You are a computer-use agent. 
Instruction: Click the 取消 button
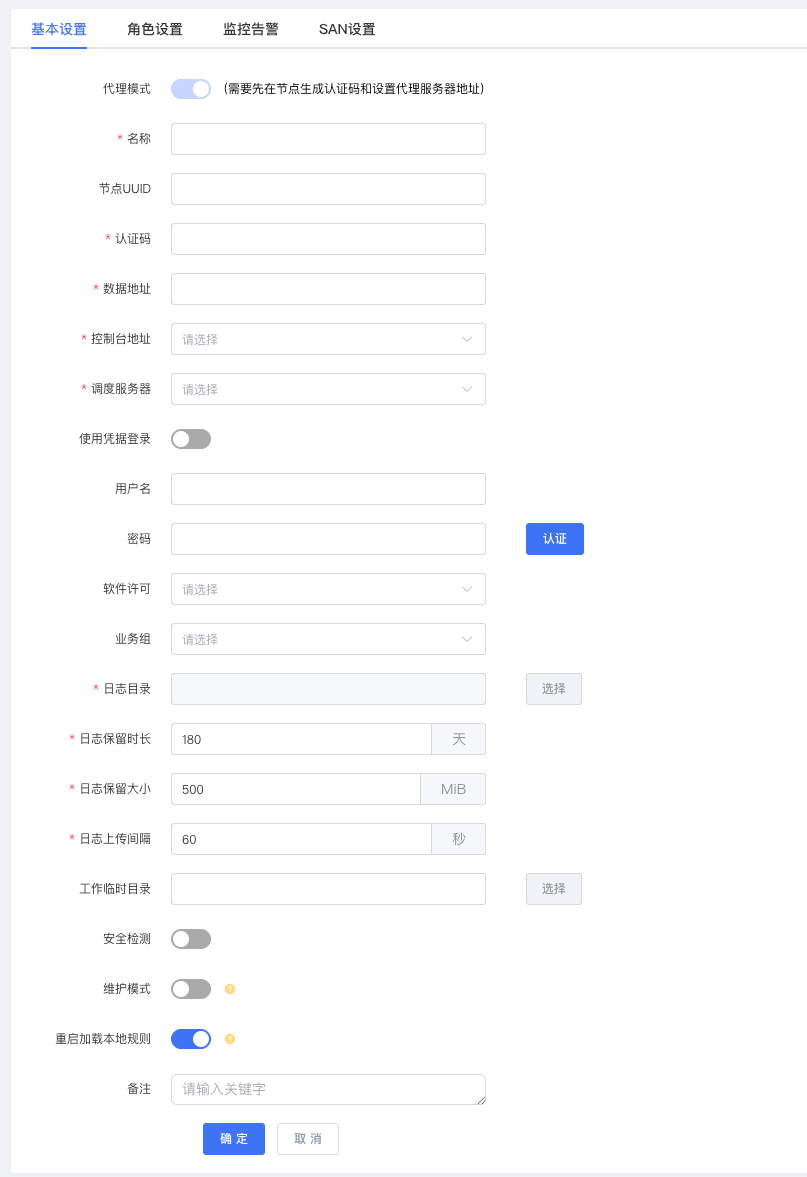(x=308, y=1139)
